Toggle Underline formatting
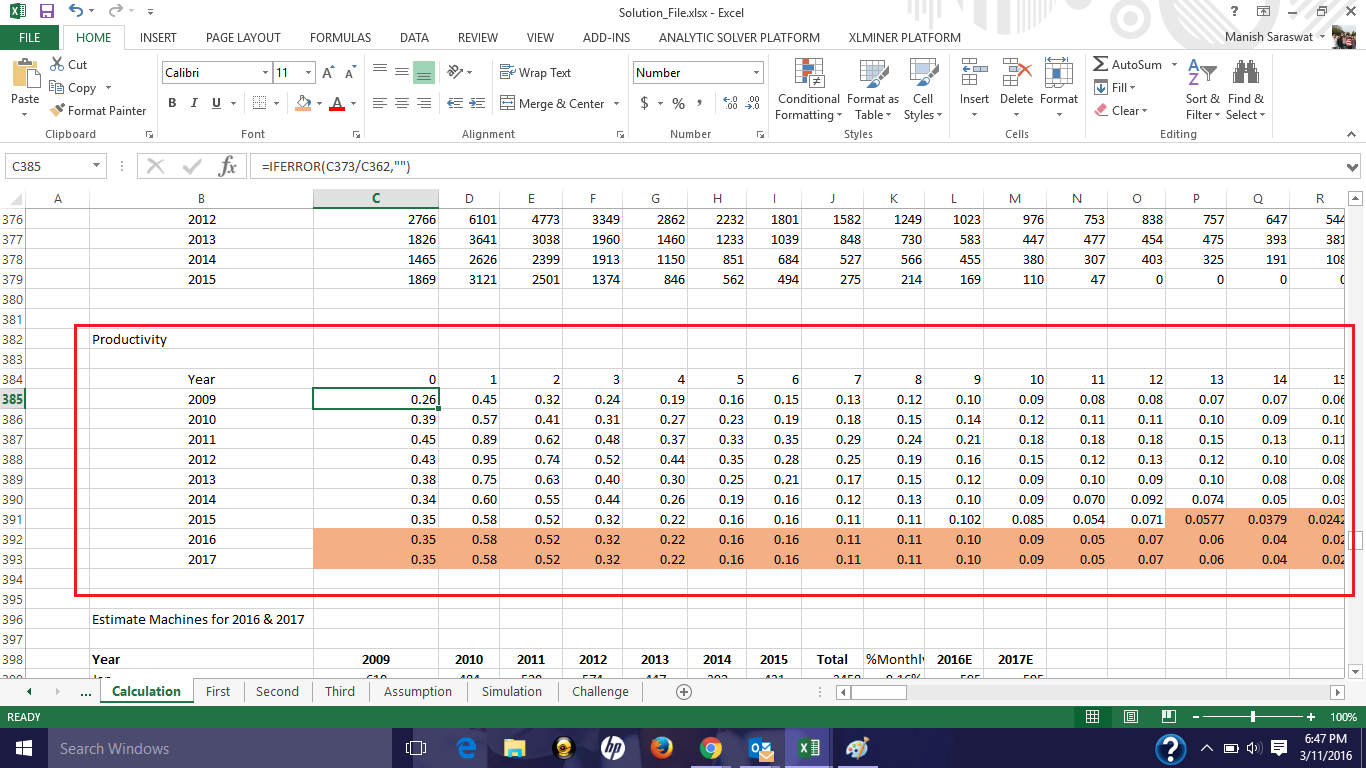Image resolution: width=1366 pixels, height=768 pixels. pyautogui.click(x=216, y=103)
